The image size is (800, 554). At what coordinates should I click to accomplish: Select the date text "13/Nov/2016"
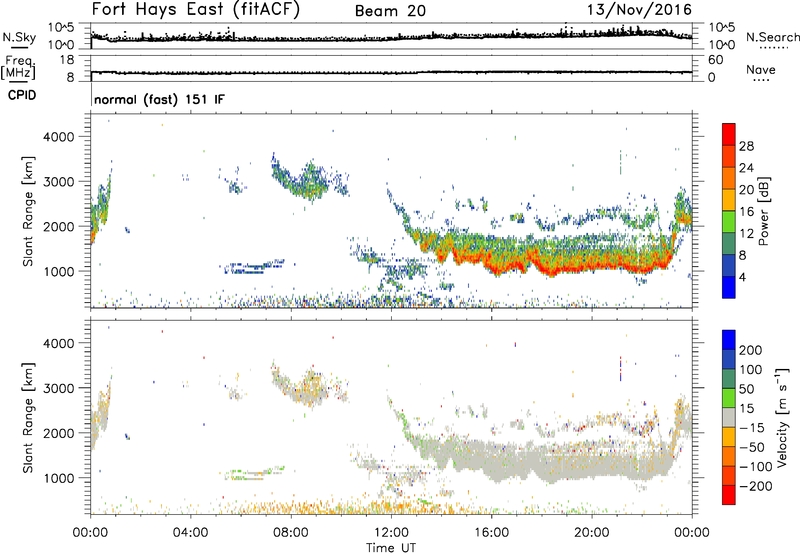point(639,10)
